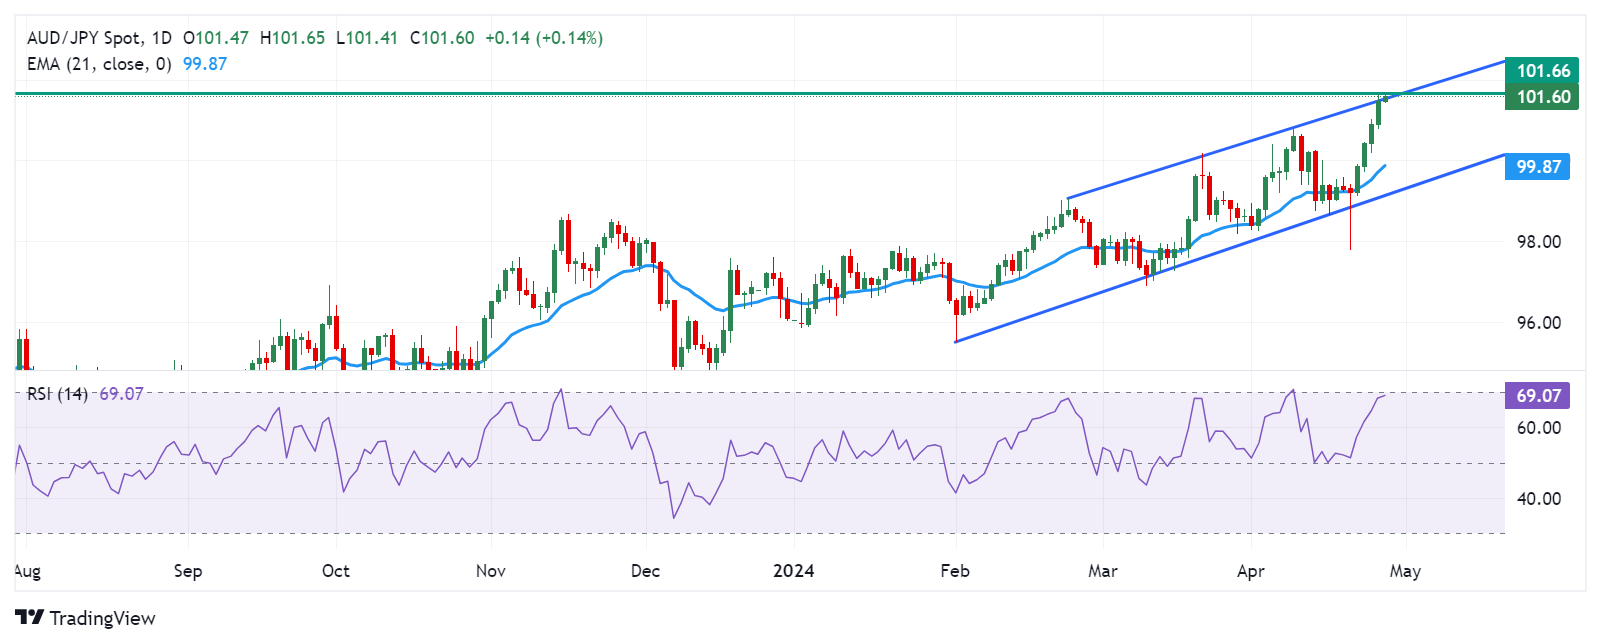Click the 96.00 price axis label

pos(1538,323)
